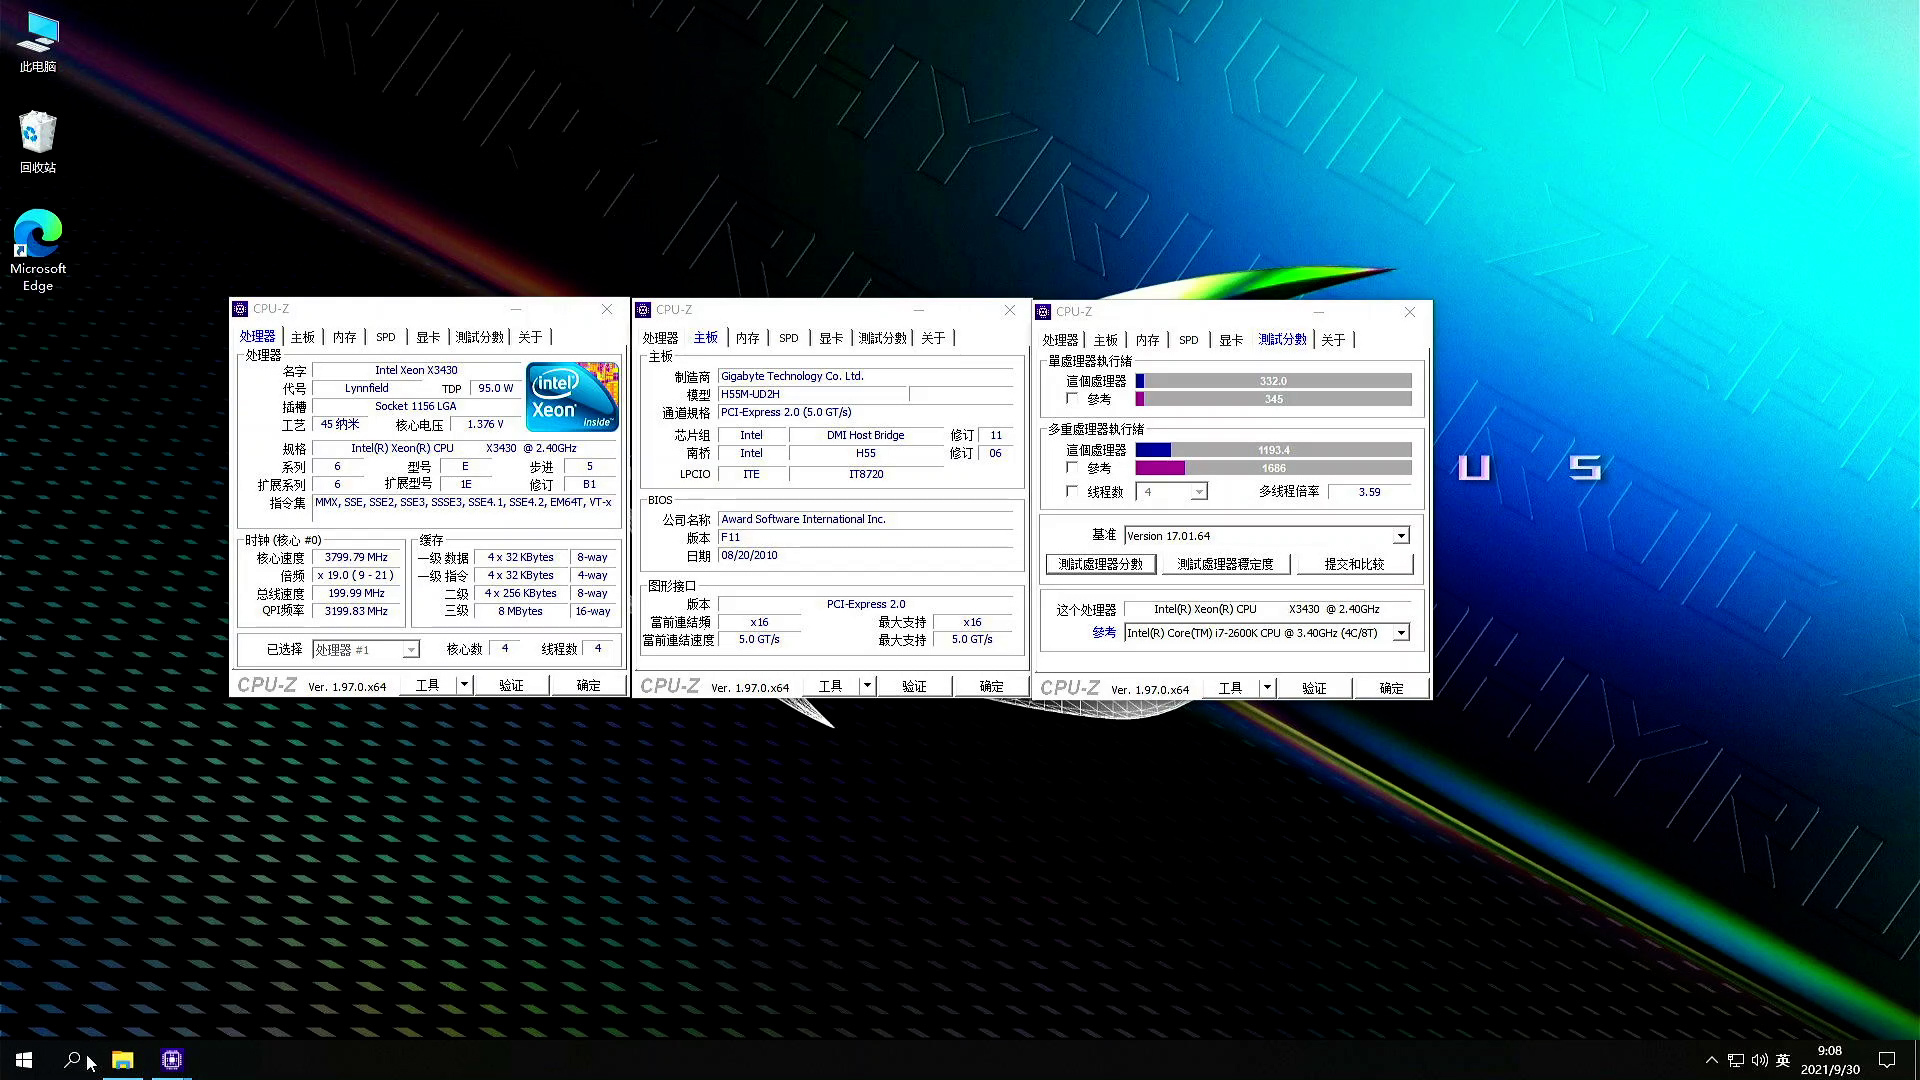The height and width of the screenshot is (1080, 1920).
Task: Click the Intel Xeon inside logo
Action: click(x=572, y=397)
